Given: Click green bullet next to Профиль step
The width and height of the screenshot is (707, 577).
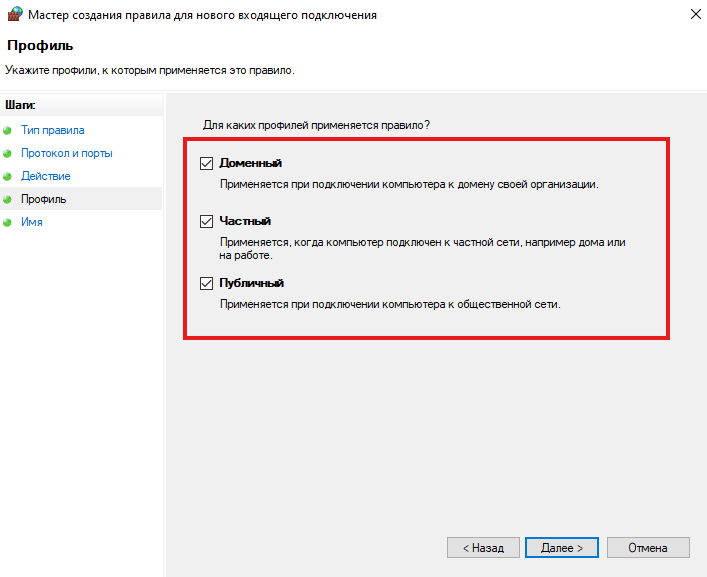Looking at the screenshot, I should pos(8,200).
